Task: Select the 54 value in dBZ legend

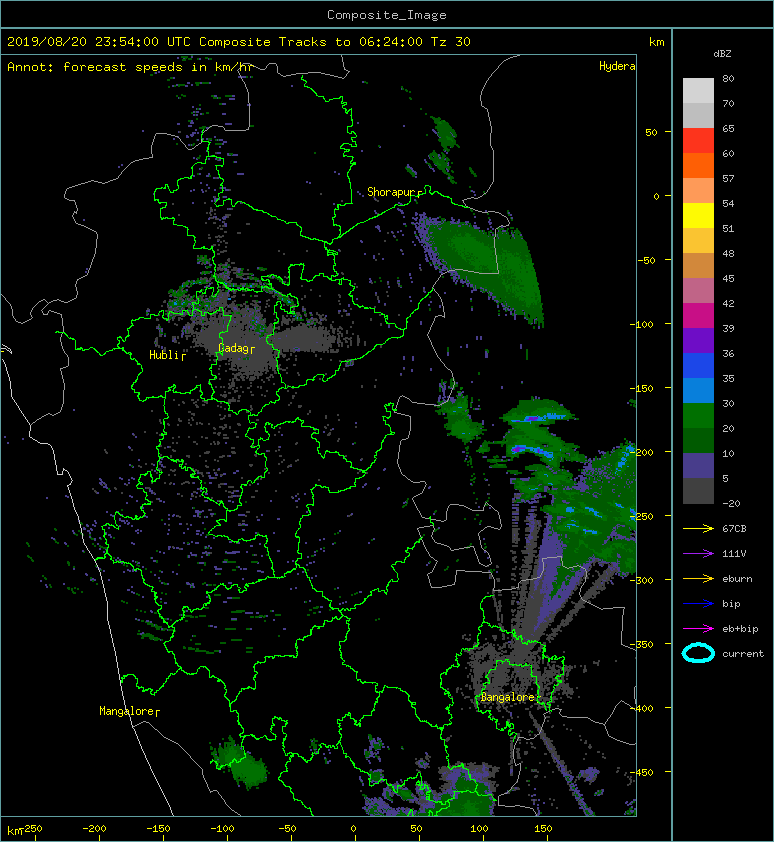Action: coord(728,204)
